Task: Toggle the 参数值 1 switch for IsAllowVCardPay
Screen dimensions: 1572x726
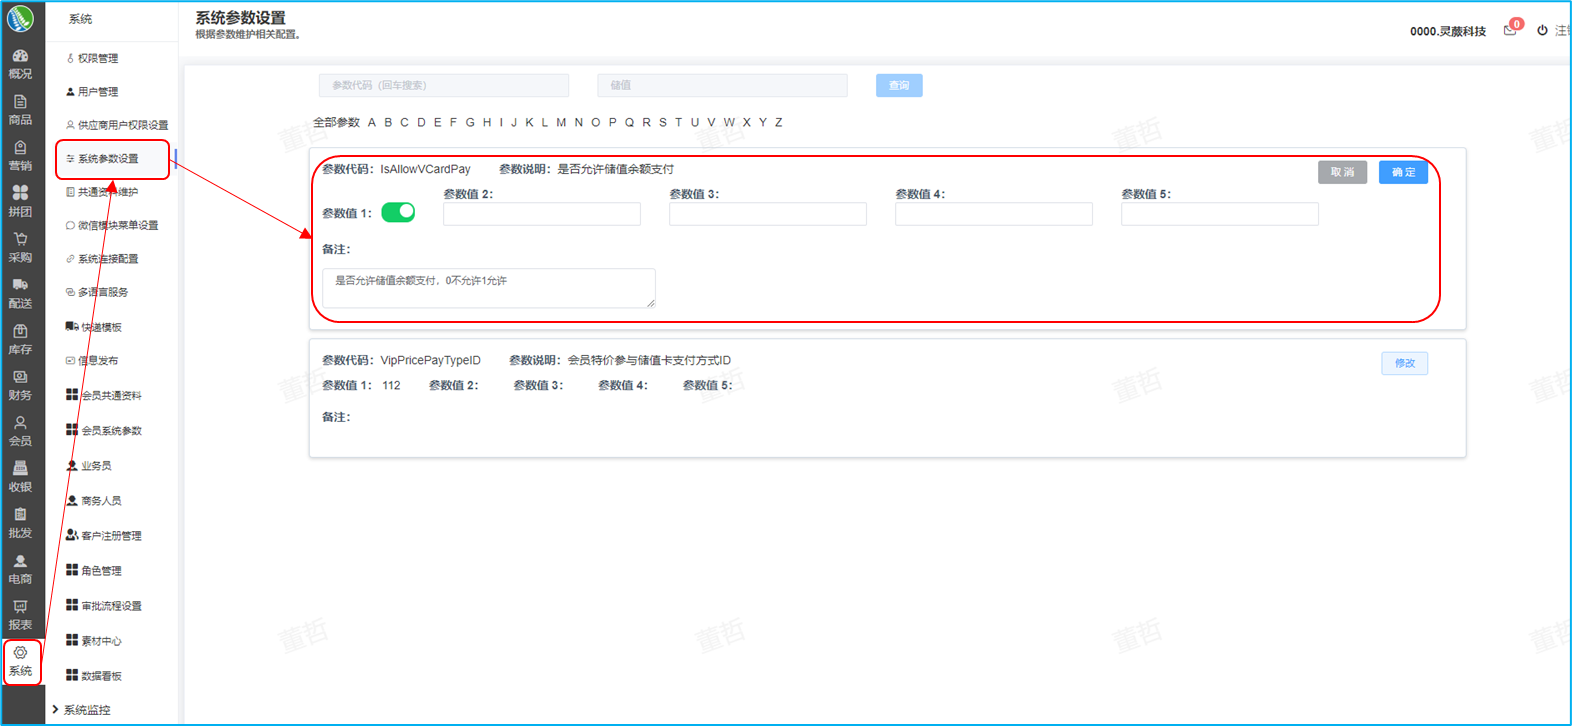Action: pyautogui.click(x=398, y=212)
